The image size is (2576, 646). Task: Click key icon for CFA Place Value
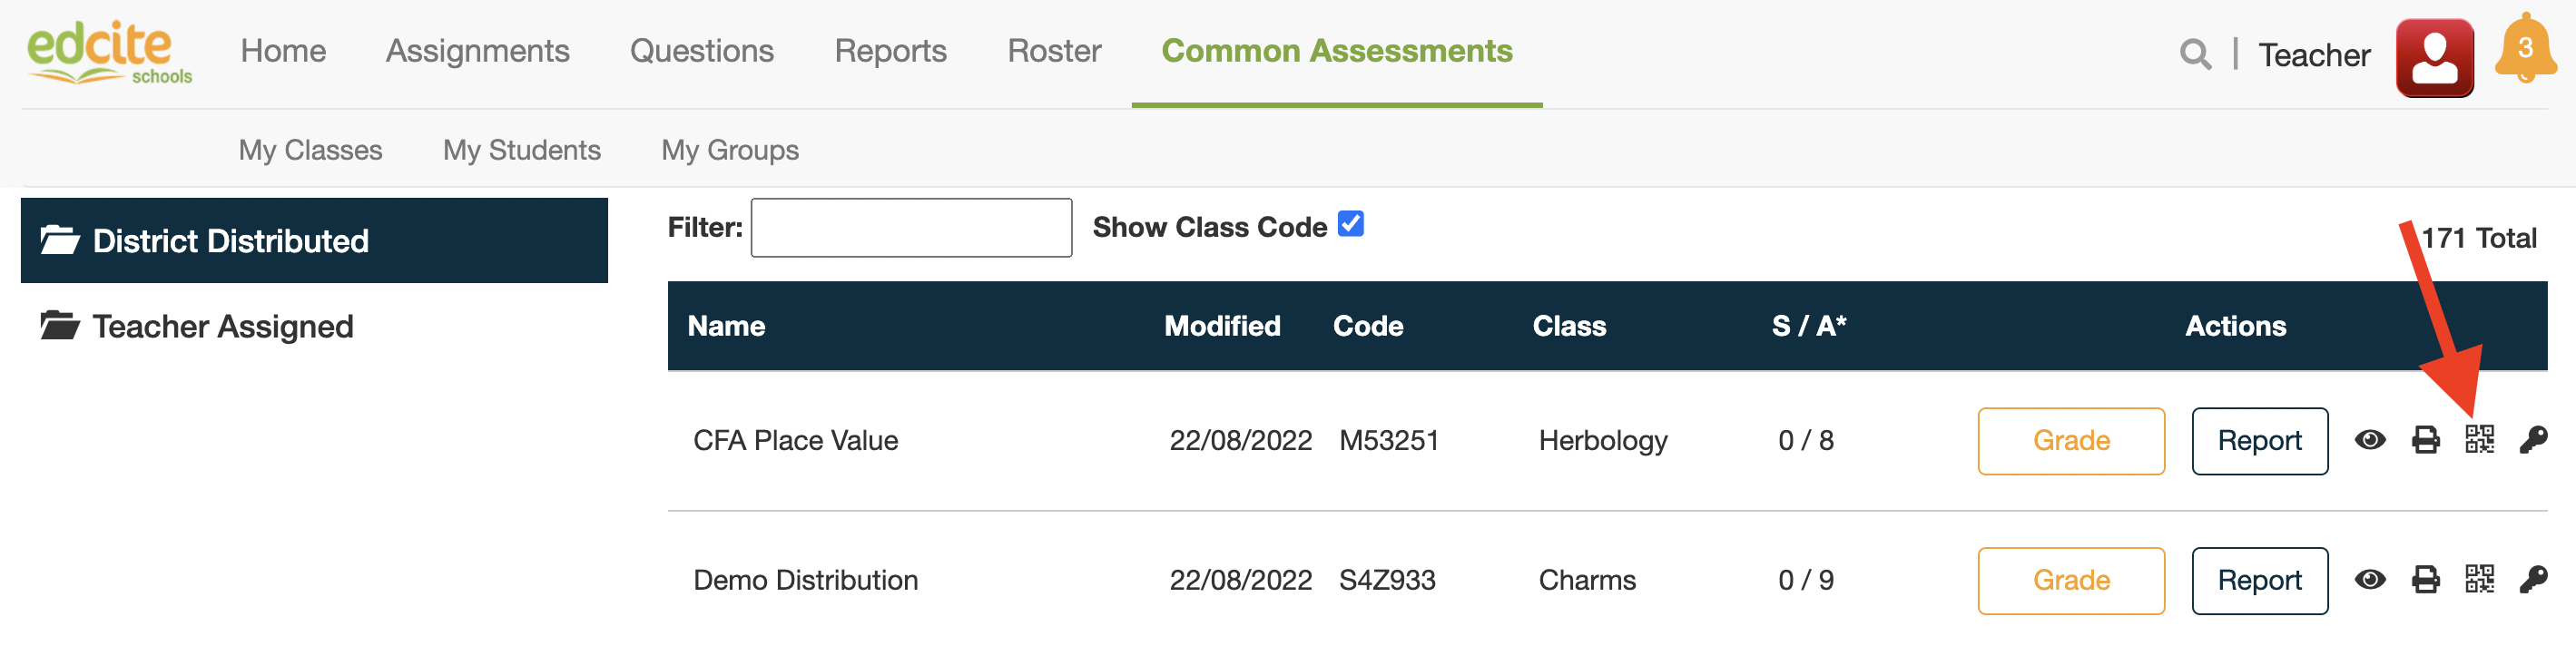coord(2533,440)
